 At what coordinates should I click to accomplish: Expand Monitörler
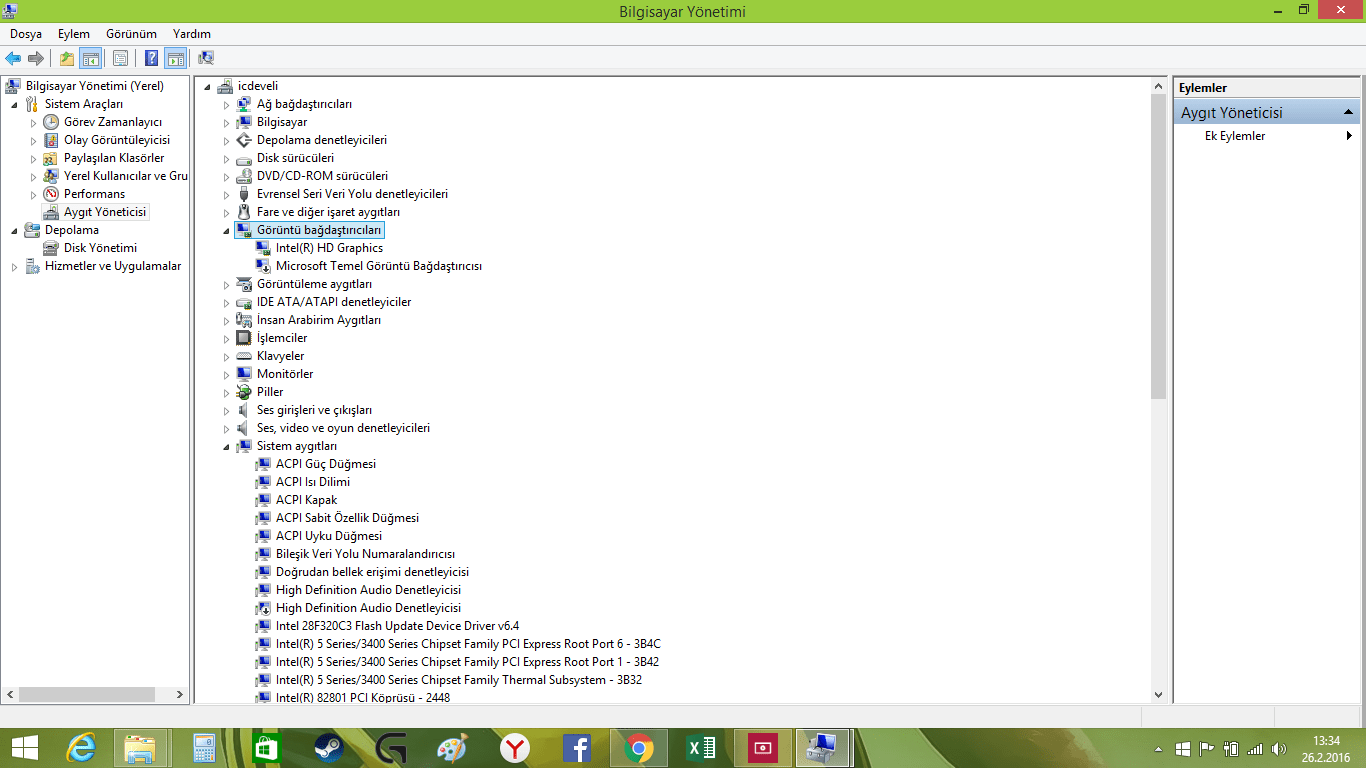[x=227, y=375]
